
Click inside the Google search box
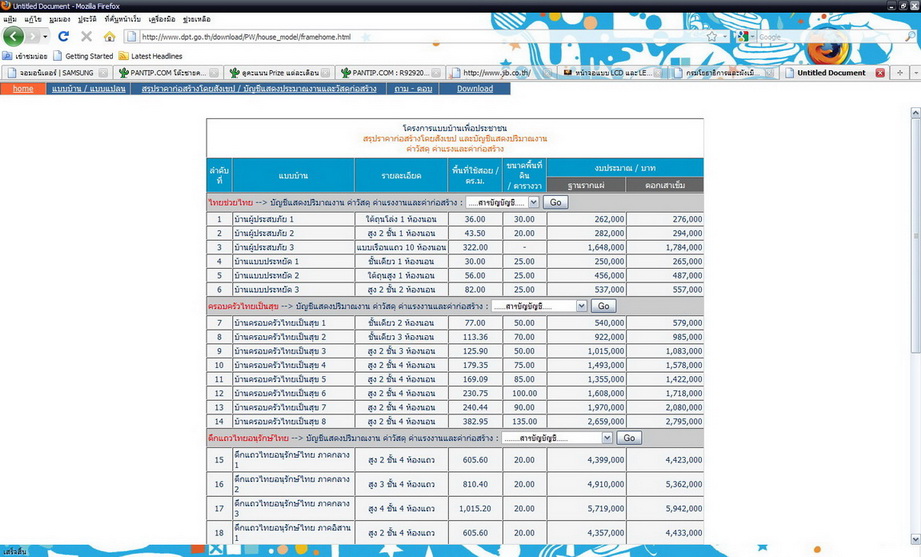[829, 36]
